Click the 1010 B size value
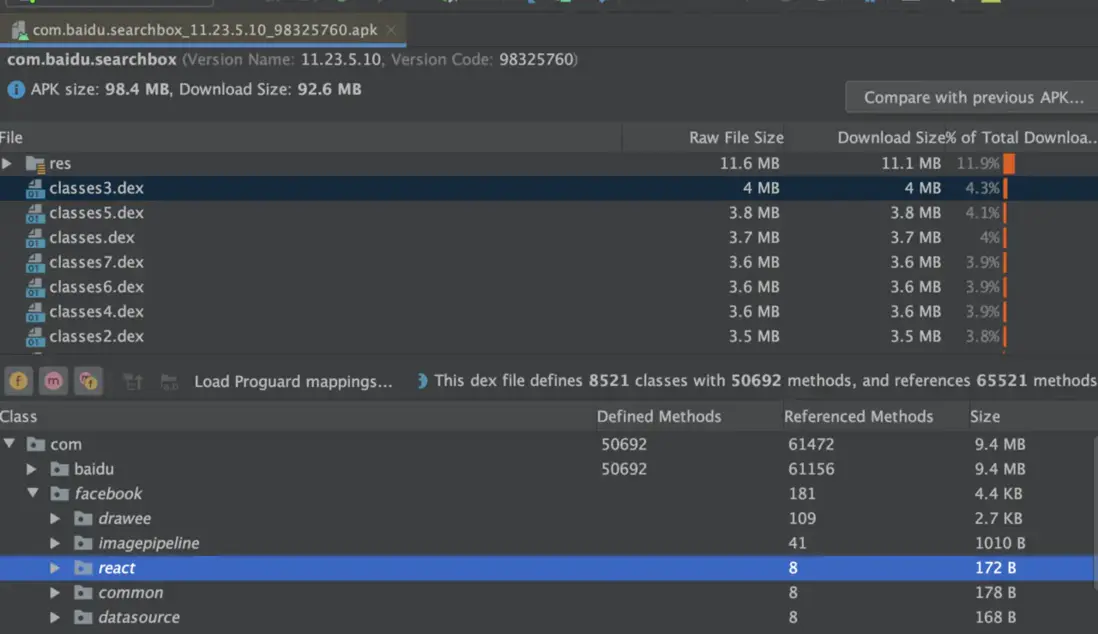The height and width of the screenshot is (634, 1098). (1000, 543)
